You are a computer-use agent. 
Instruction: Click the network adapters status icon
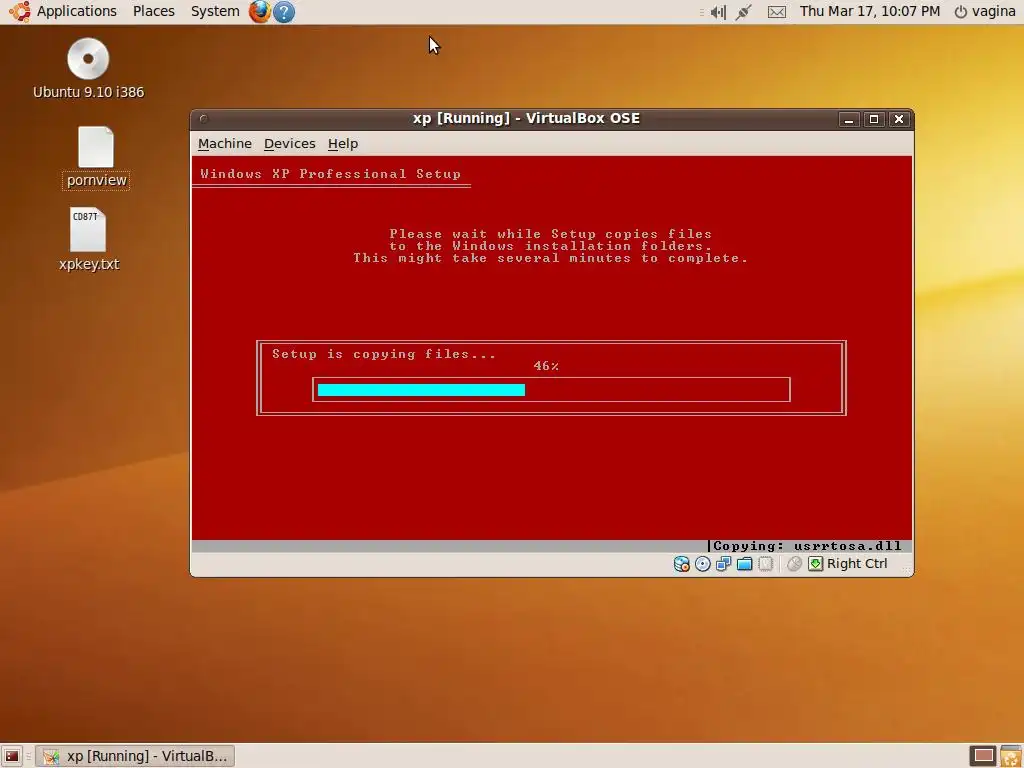[724, 564]
